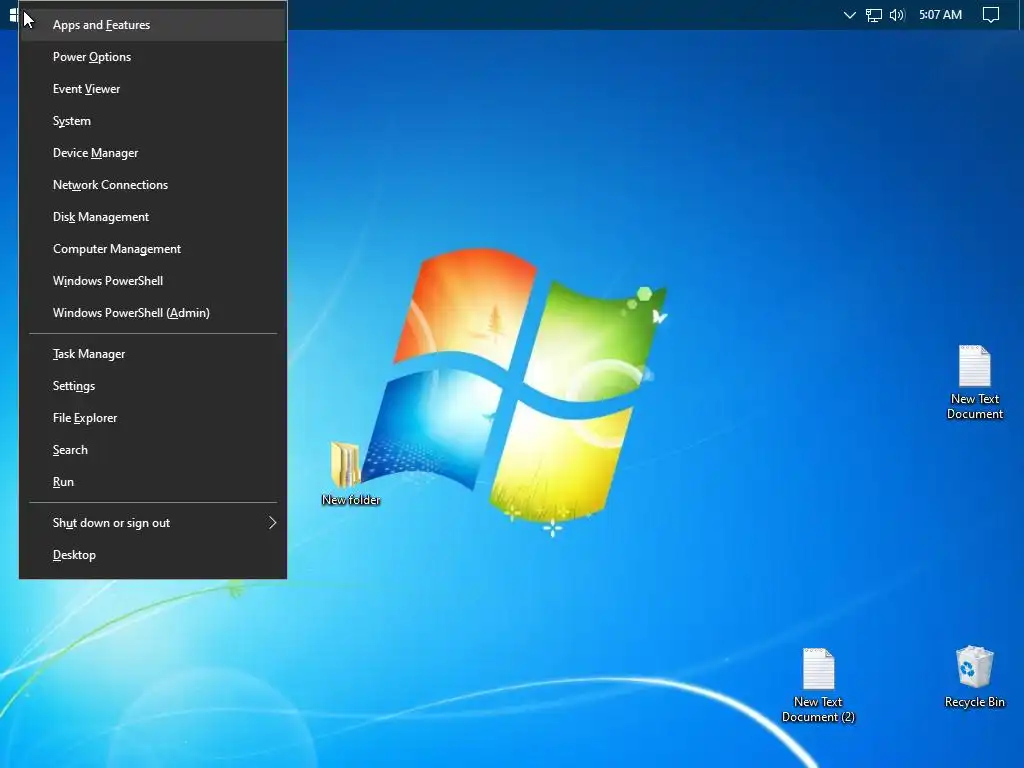
Task: Select the New Text Document icon
Action: point(974,383)
